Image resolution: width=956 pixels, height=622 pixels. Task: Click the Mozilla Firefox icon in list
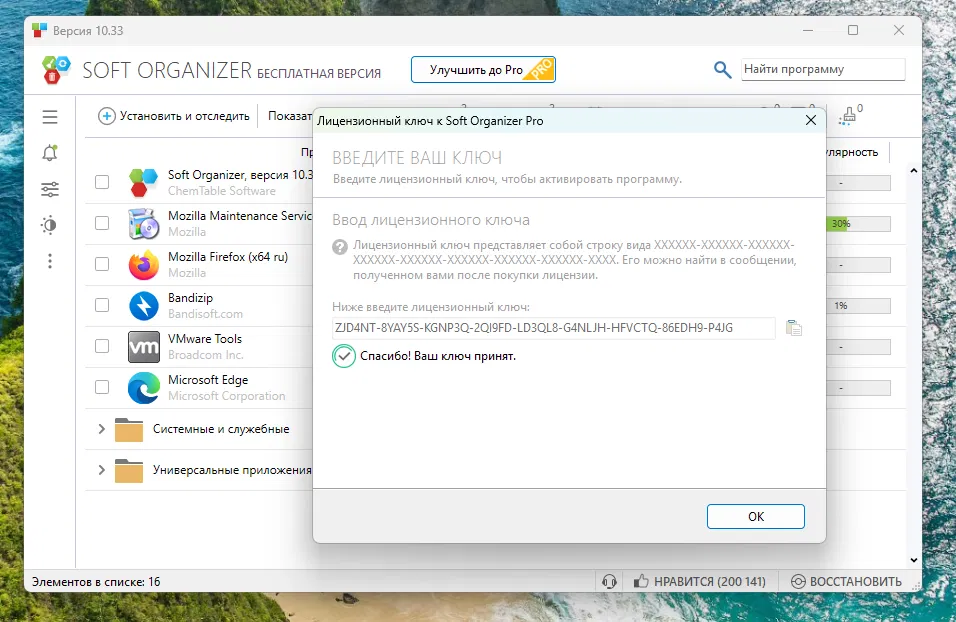pos(144,265)
